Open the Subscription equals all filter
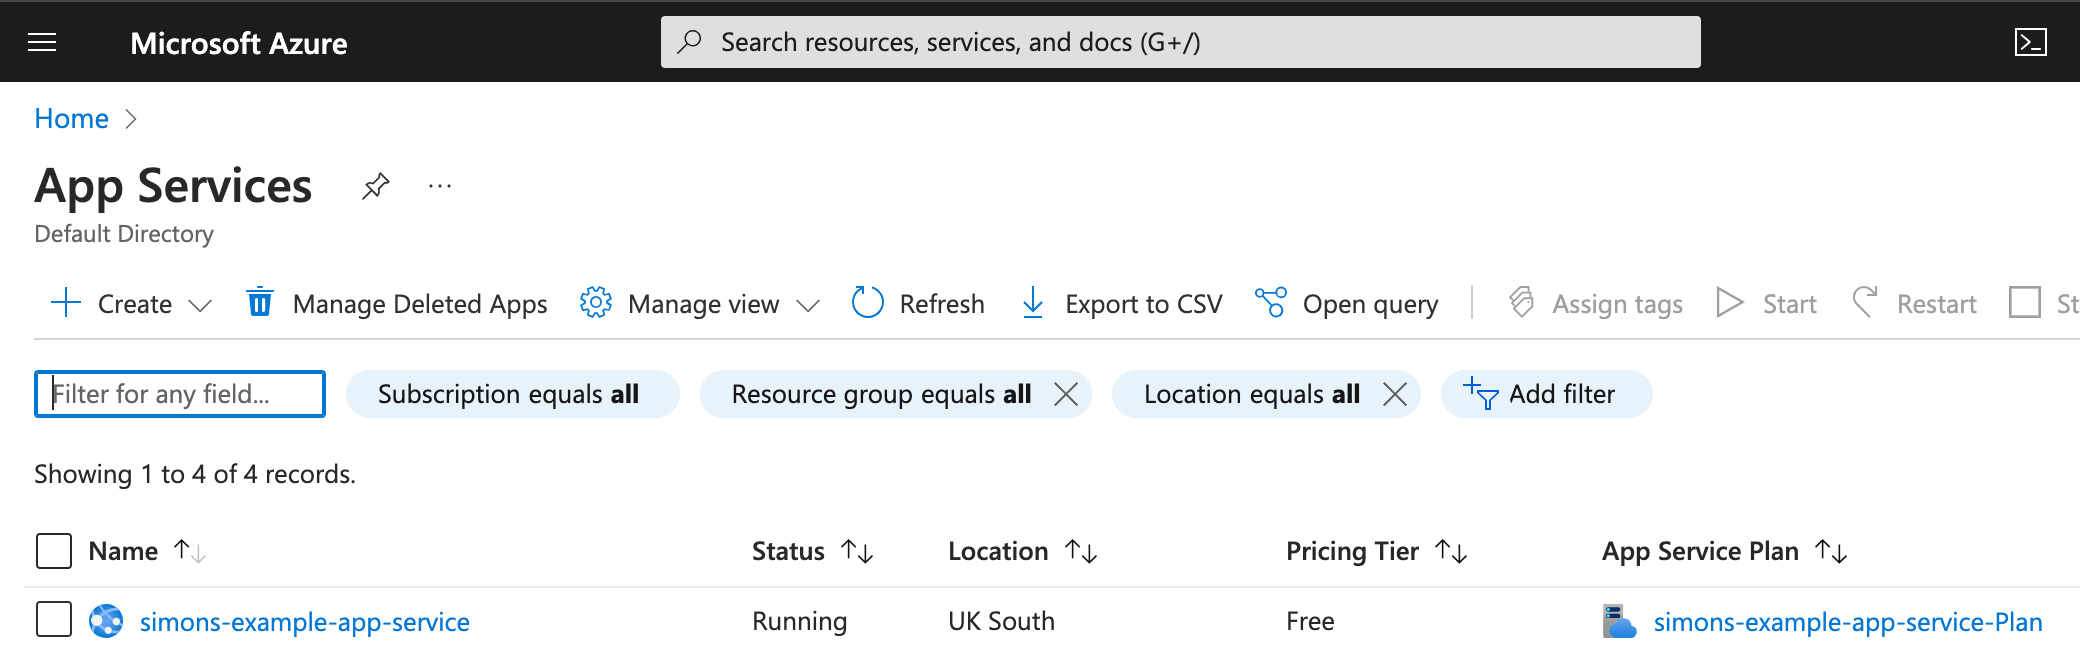Screen dimensions: 2080x650 click(512, 394)
